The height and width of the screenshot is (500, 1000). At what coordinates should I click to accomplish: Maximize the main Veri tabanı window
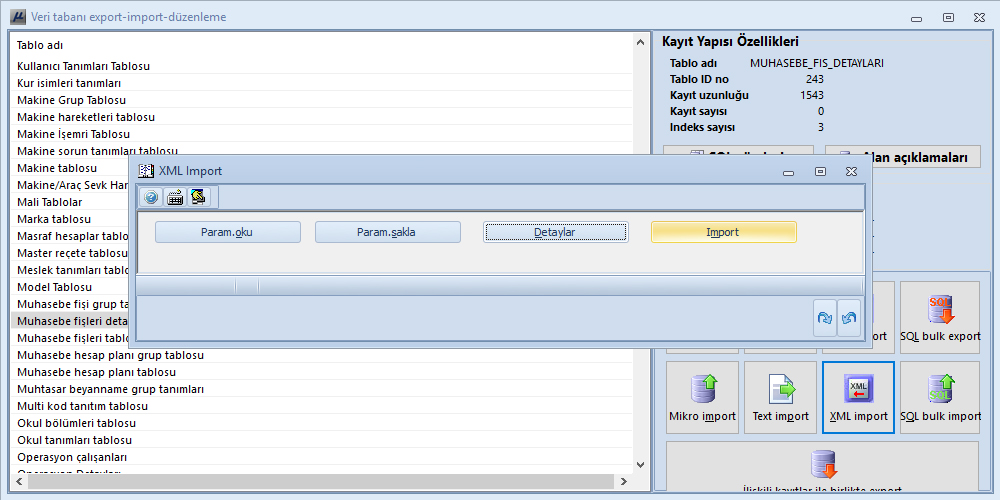point(948,18)
